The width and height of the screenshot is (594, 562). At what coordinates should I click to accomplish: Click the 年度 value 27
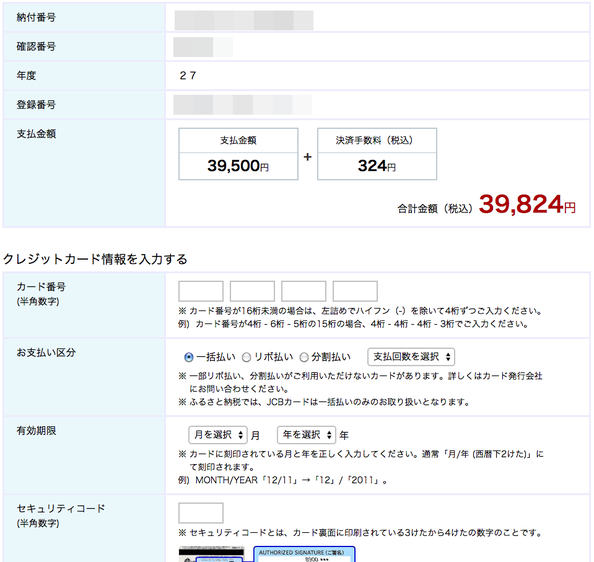coord(188,76)
